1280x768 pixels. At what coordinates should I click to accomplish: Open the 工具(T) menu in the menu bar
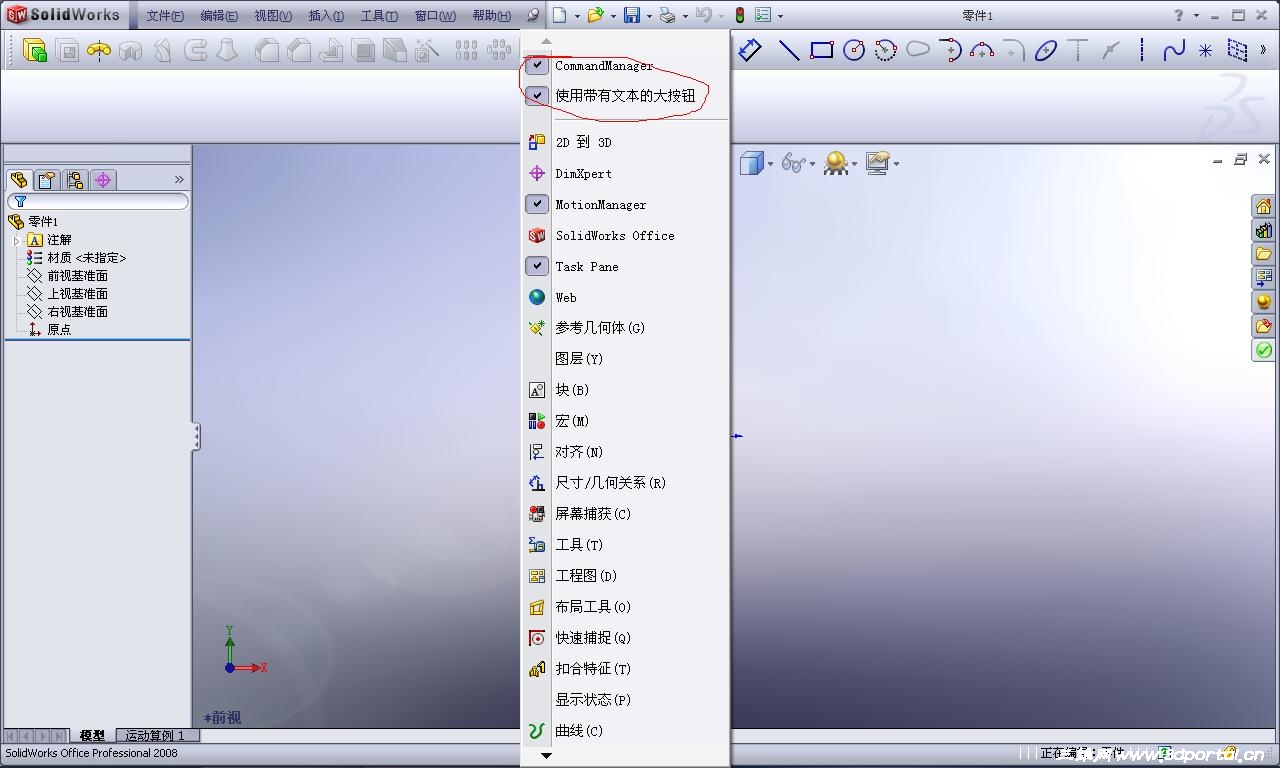[x=379, y=16]
